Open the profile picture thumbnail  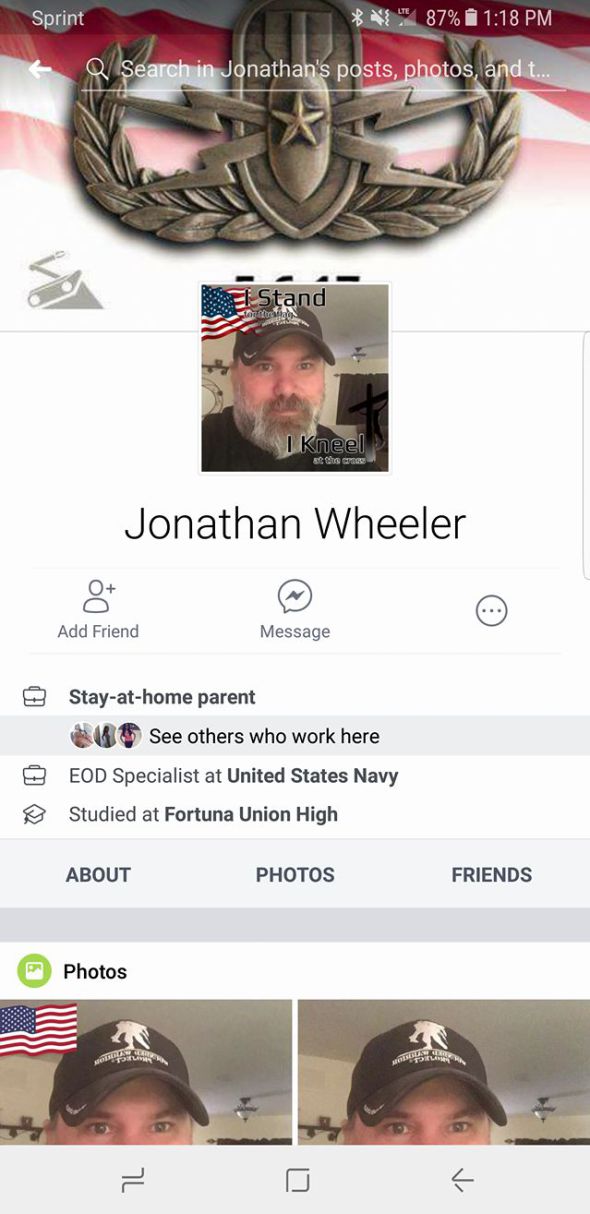coord(295,377)
